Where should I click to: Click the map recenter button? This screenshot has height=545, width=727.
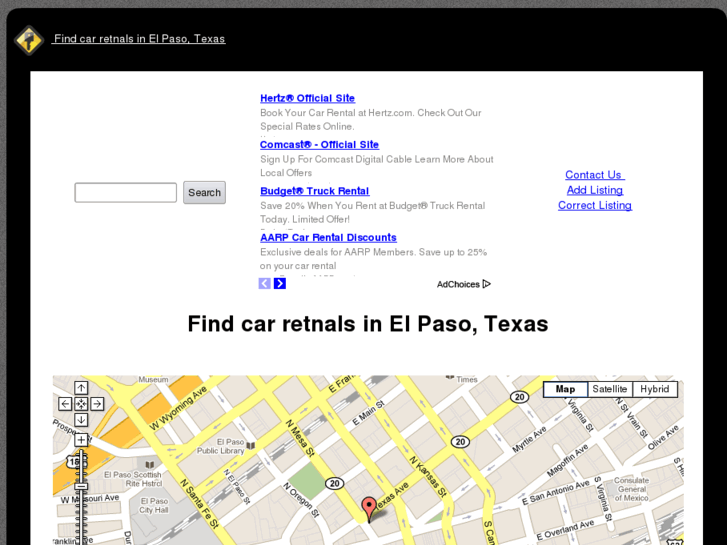pyautogui.click(x=81, y=404)
